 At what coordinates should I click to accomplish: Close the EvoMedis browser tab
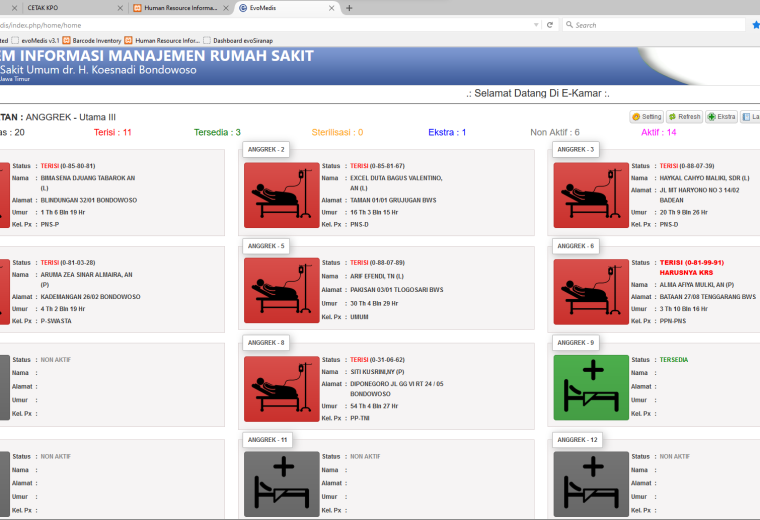pyautogui.click(x=332, y=8)
